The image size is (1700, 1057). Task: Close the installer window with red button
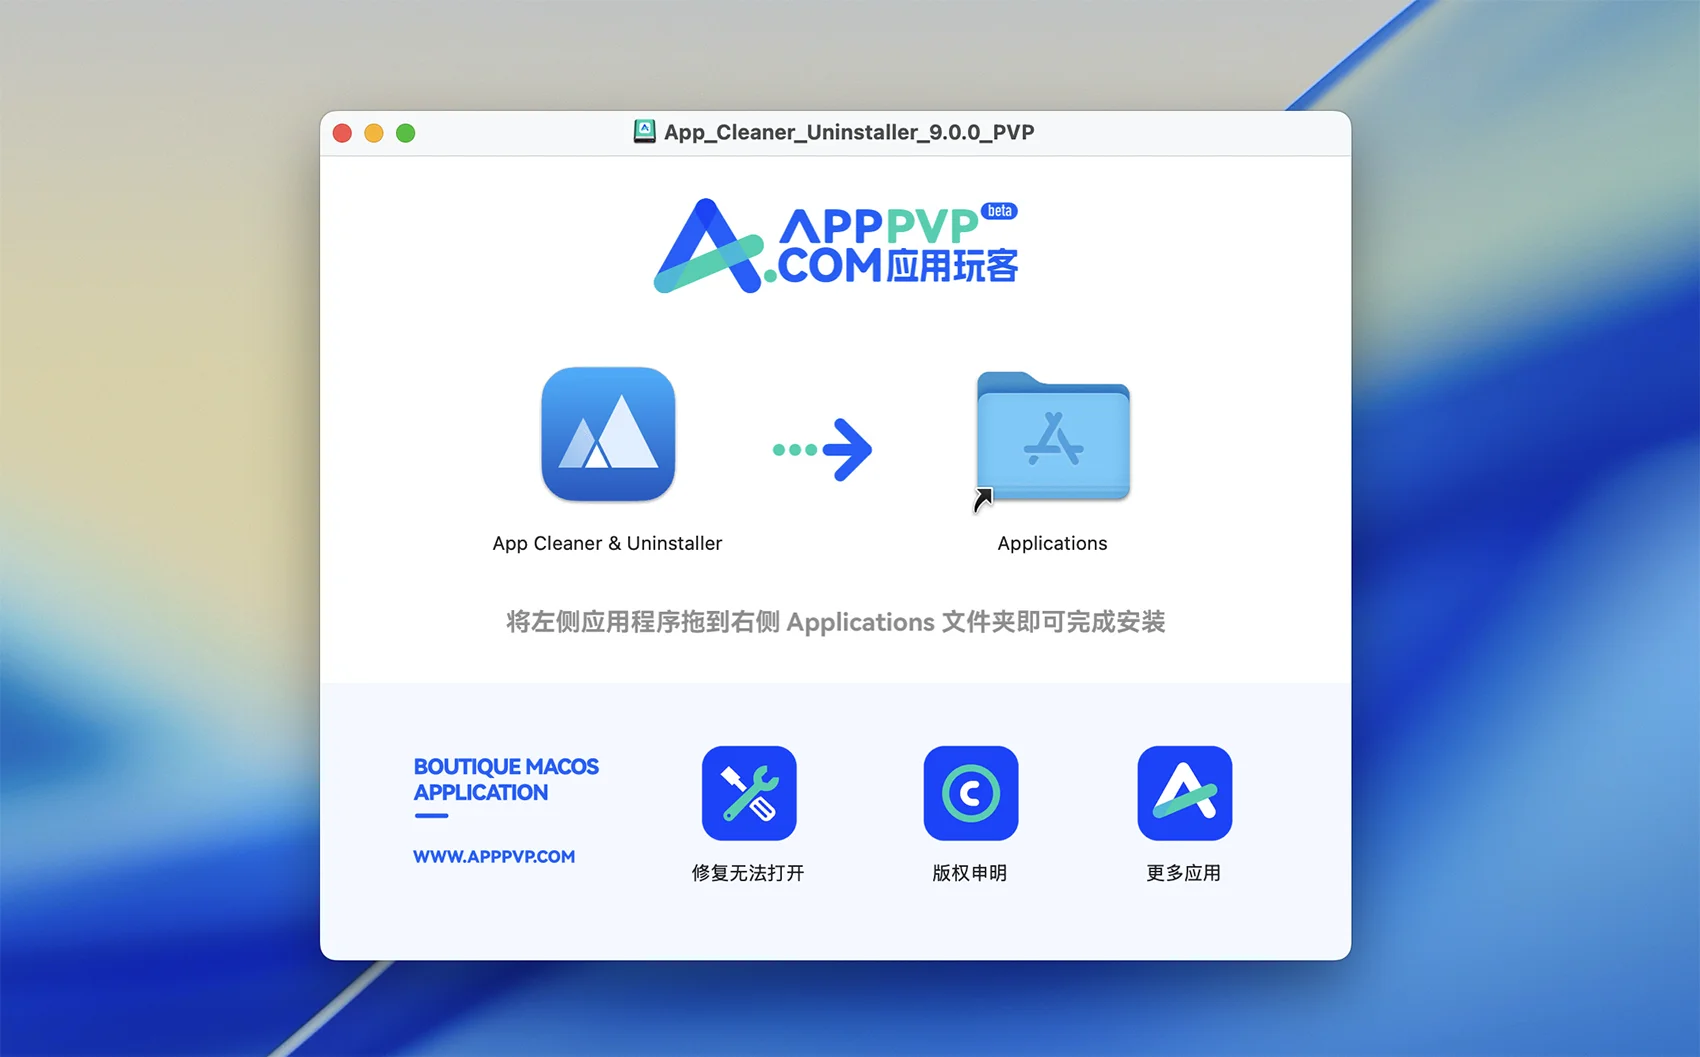342,133
